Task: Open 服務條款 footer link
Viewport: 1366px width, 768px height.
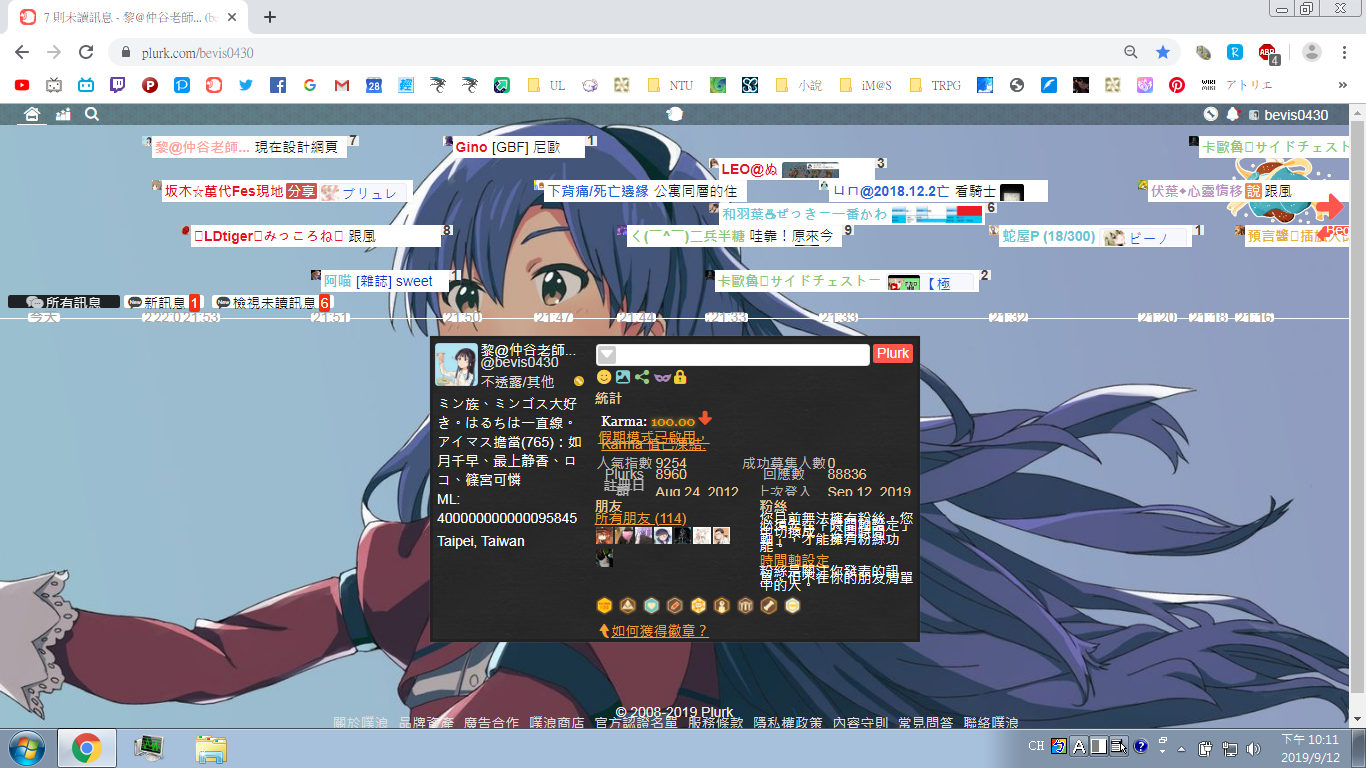Action: point(715,723)
